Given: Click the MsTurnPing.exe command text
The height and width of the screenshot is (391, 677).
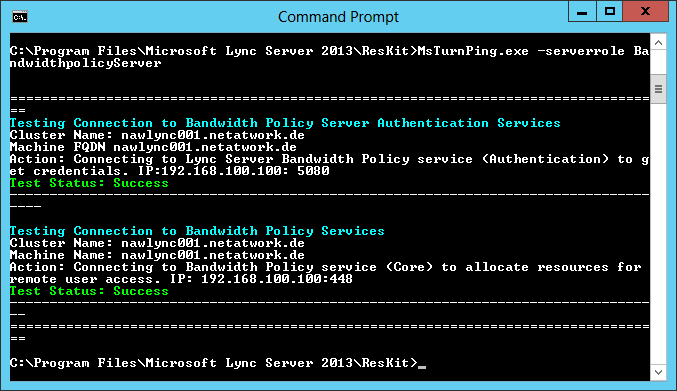Looking at the screenshot, I should (x=473, y=51).
